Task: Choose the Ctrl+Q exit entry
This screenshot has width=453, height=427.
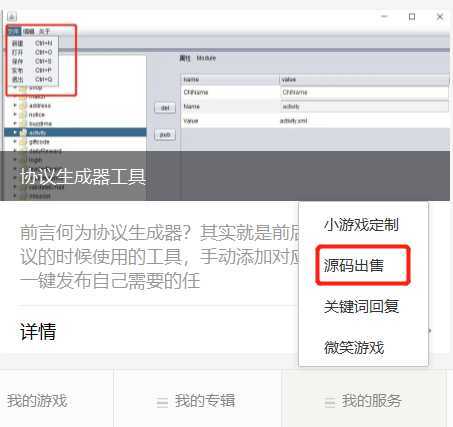Action: (32, 79)
